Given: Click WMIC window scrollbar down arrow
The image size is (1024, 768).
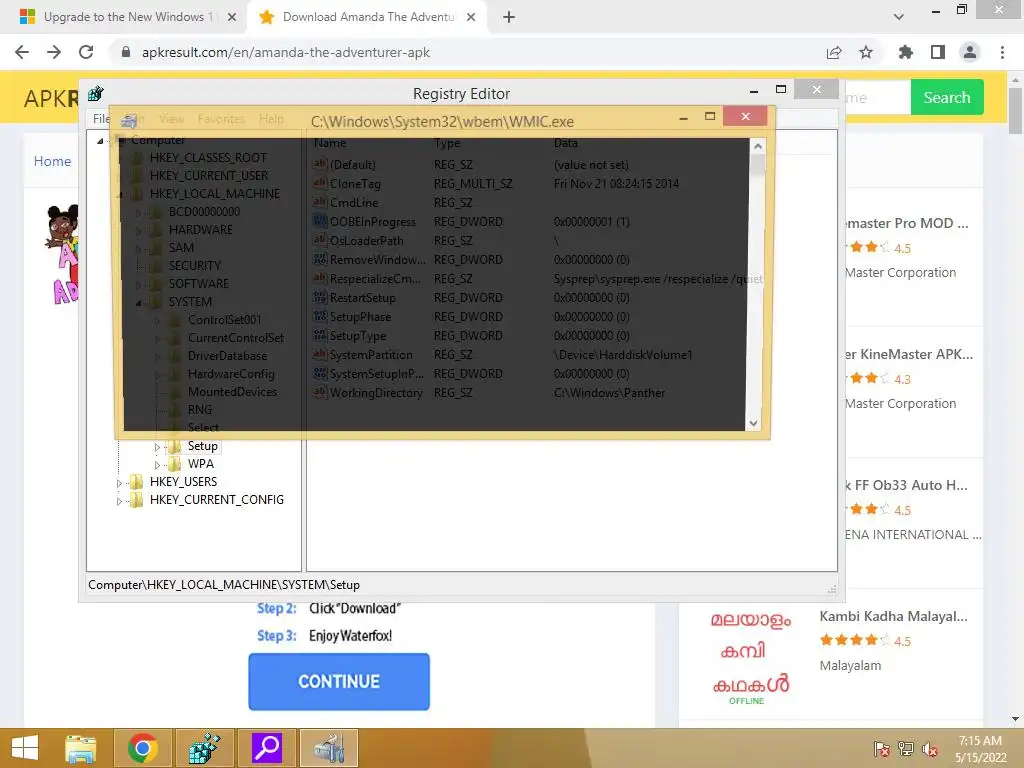Looking at the screenshot, I should [x=753, y=423].
